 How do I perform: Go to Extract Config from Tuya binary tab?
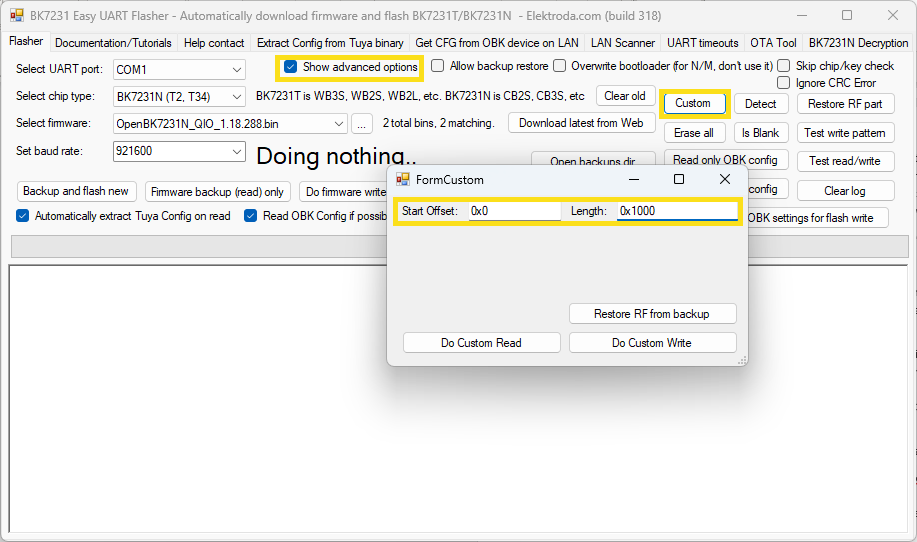[x=330, y=43]
